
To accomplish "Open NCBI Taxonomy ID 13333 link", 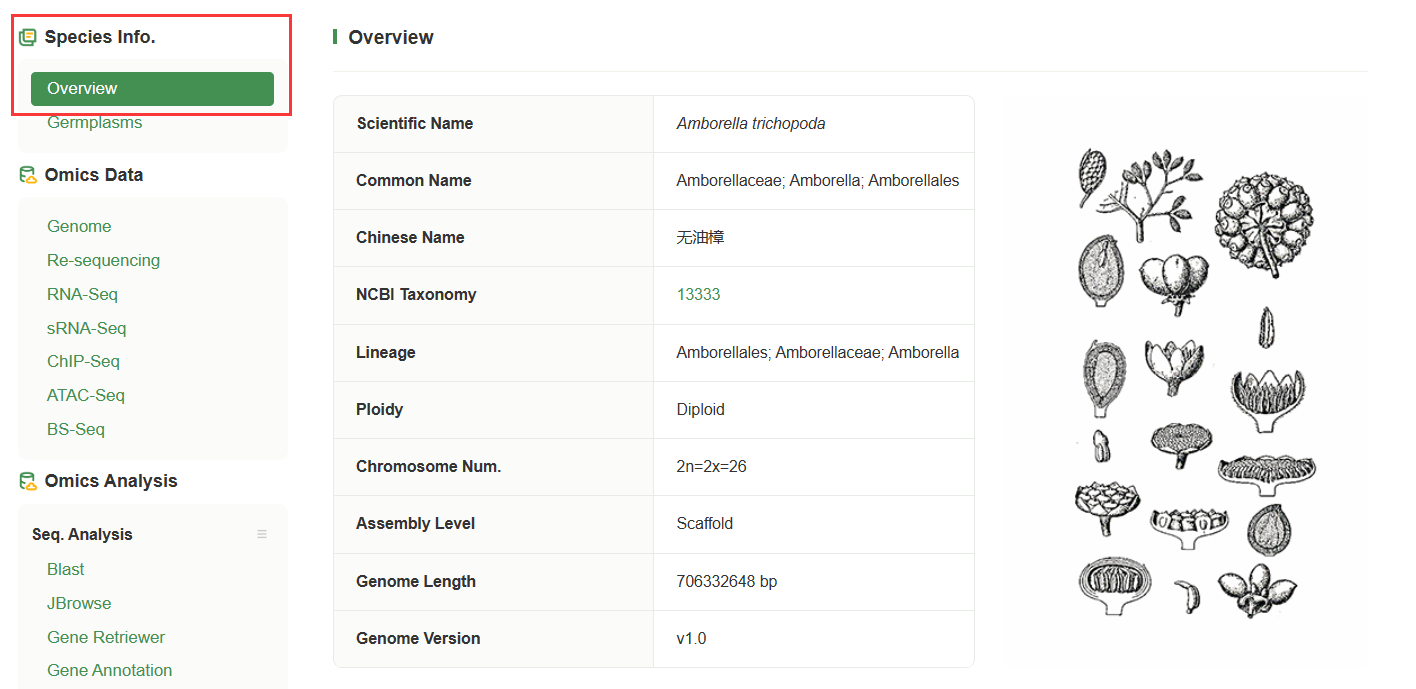I will pyautogui.click(x=698, y=294).
